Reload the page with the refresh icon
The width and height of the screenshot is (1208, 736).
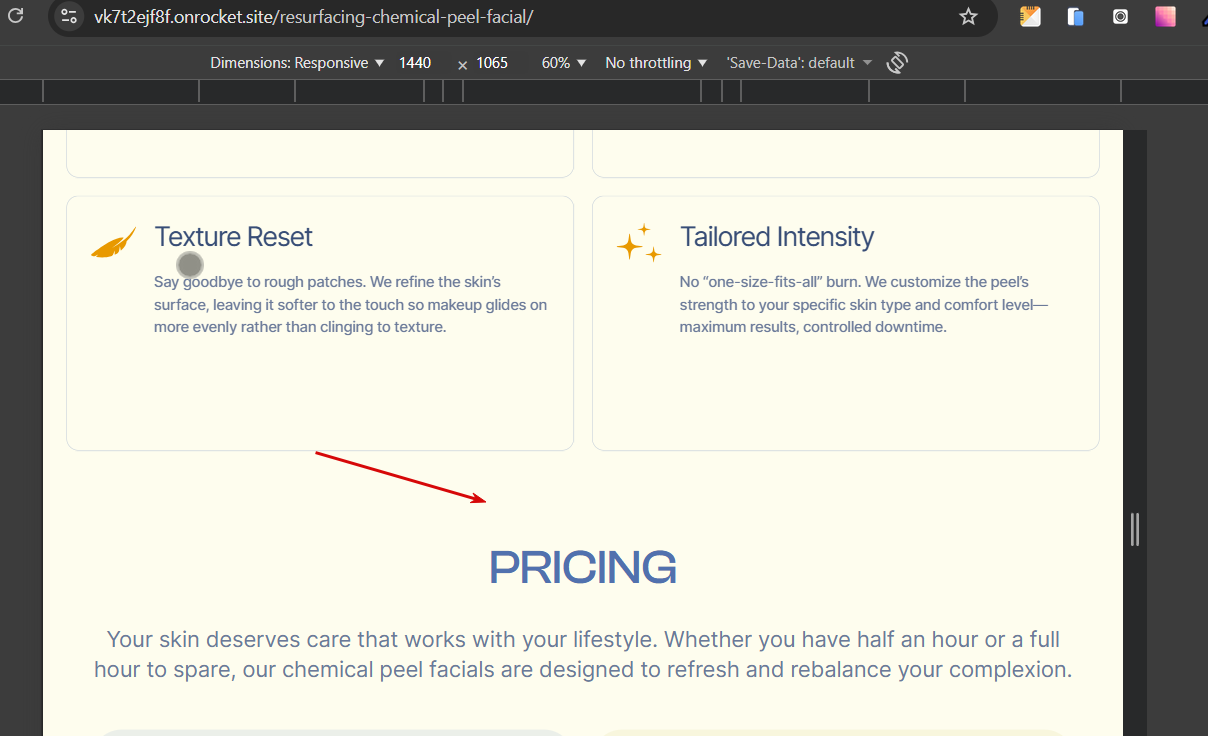click(16, 16)
